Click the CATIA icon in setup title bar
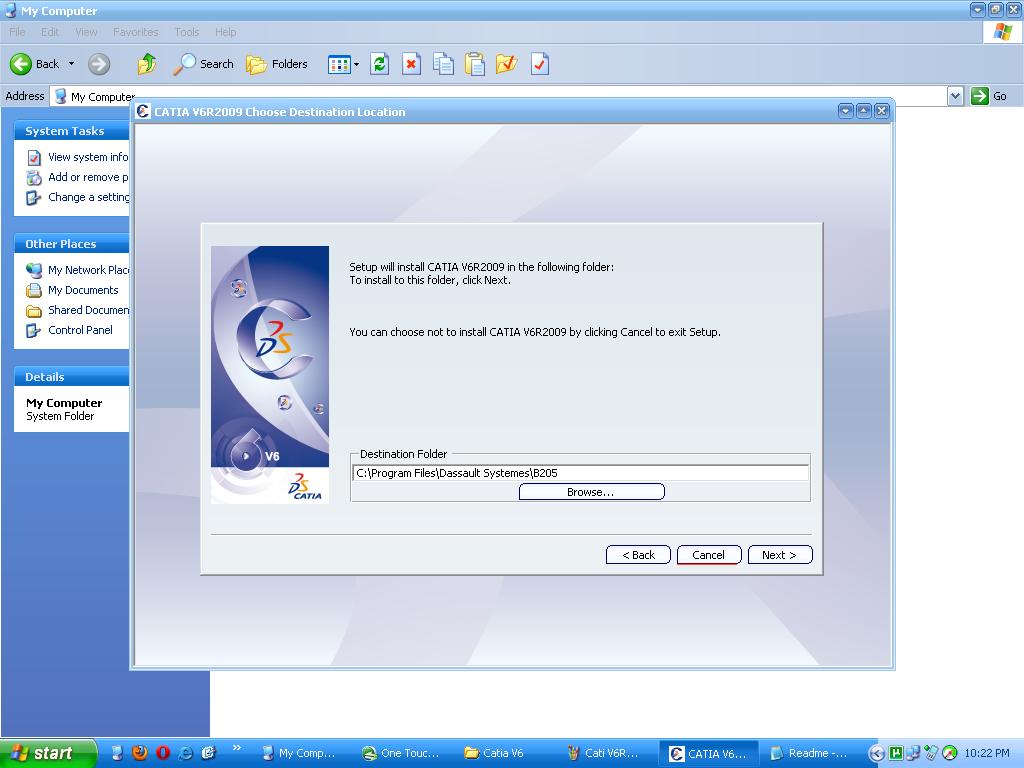The height and width of the screenshot is (768, 1024). click(143, 112)
